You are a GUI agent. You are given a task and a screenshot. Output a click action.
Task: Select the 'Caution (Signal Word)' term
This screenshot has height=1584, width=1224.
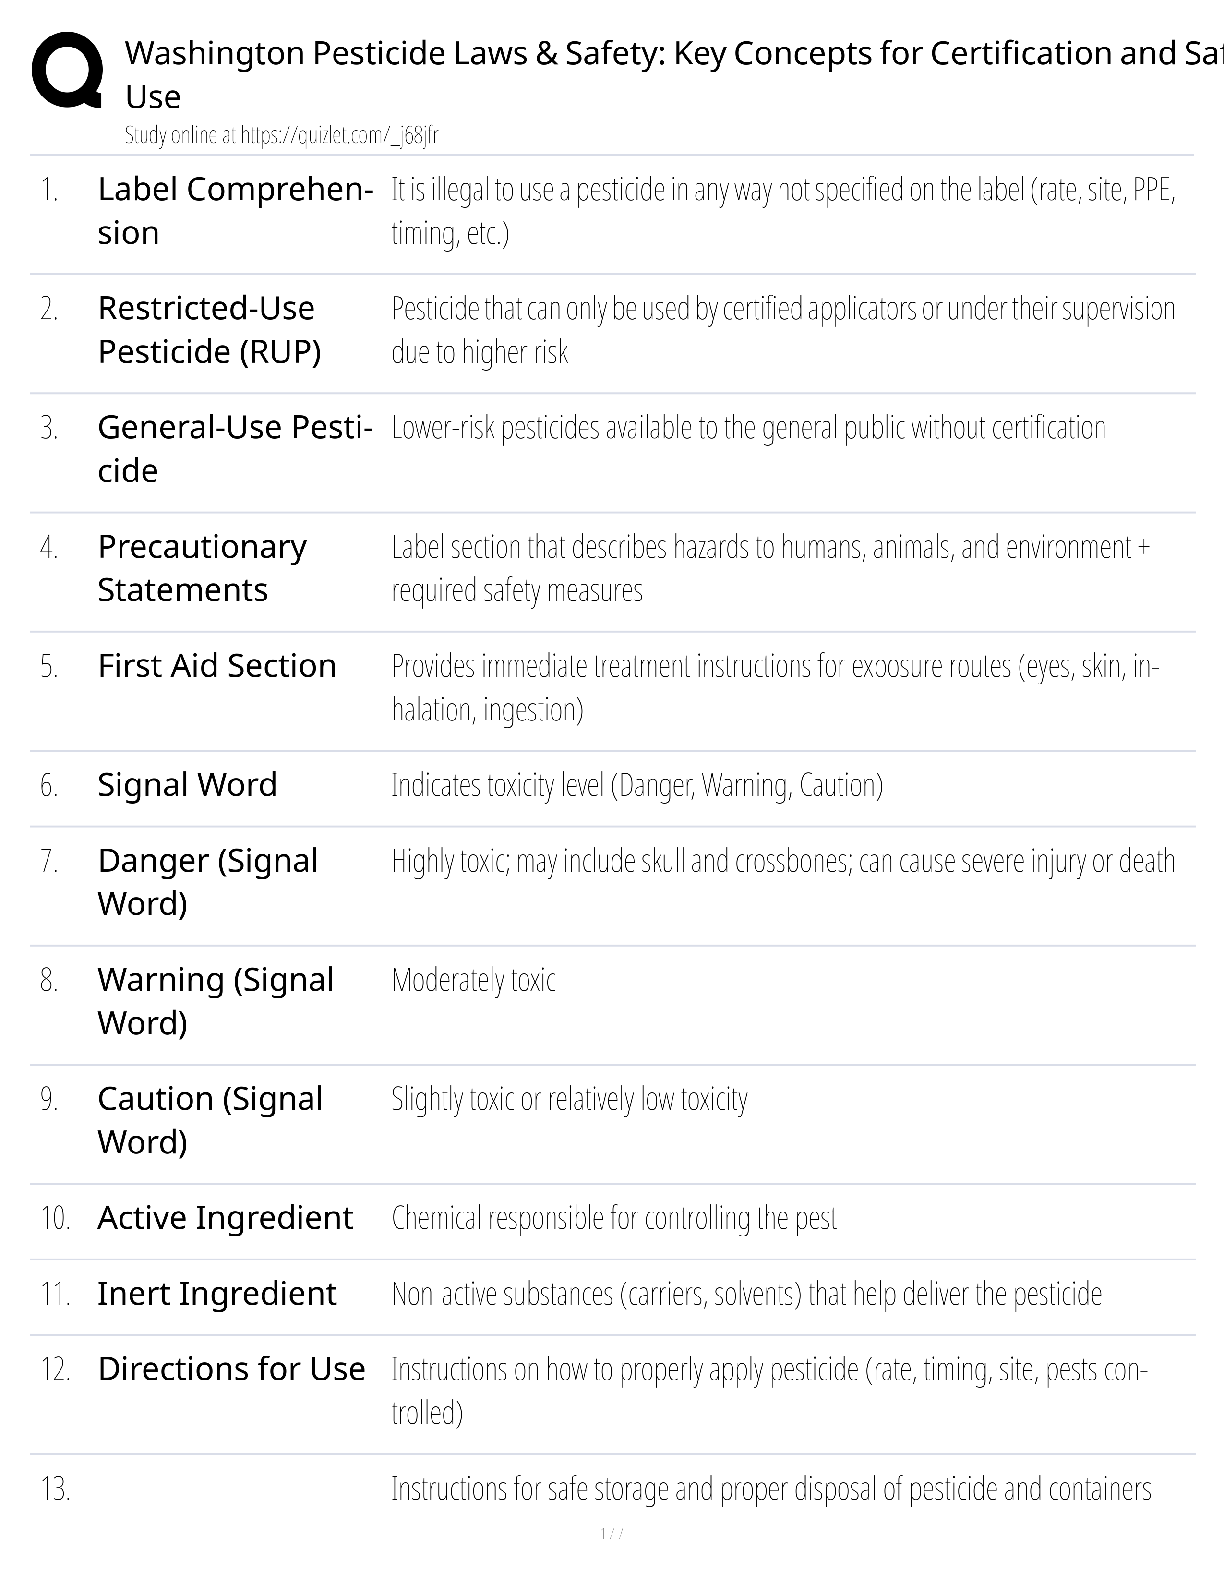[210, 1120]
